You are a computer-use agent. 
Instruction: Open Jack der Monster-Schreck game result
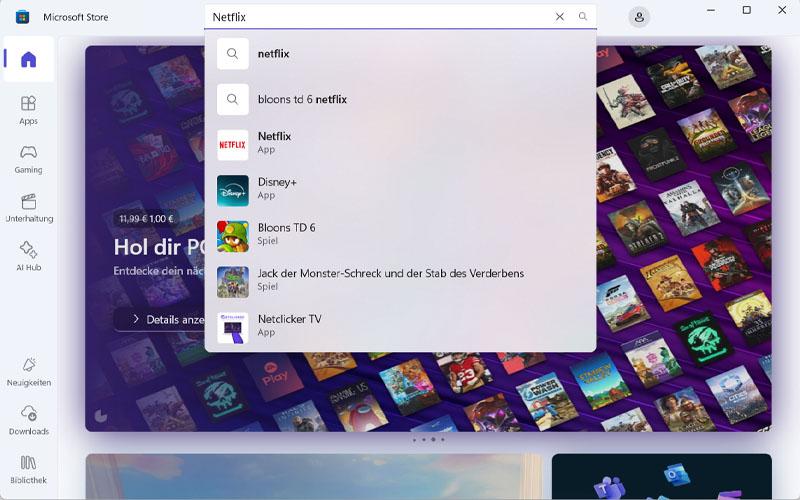point(400,282)
